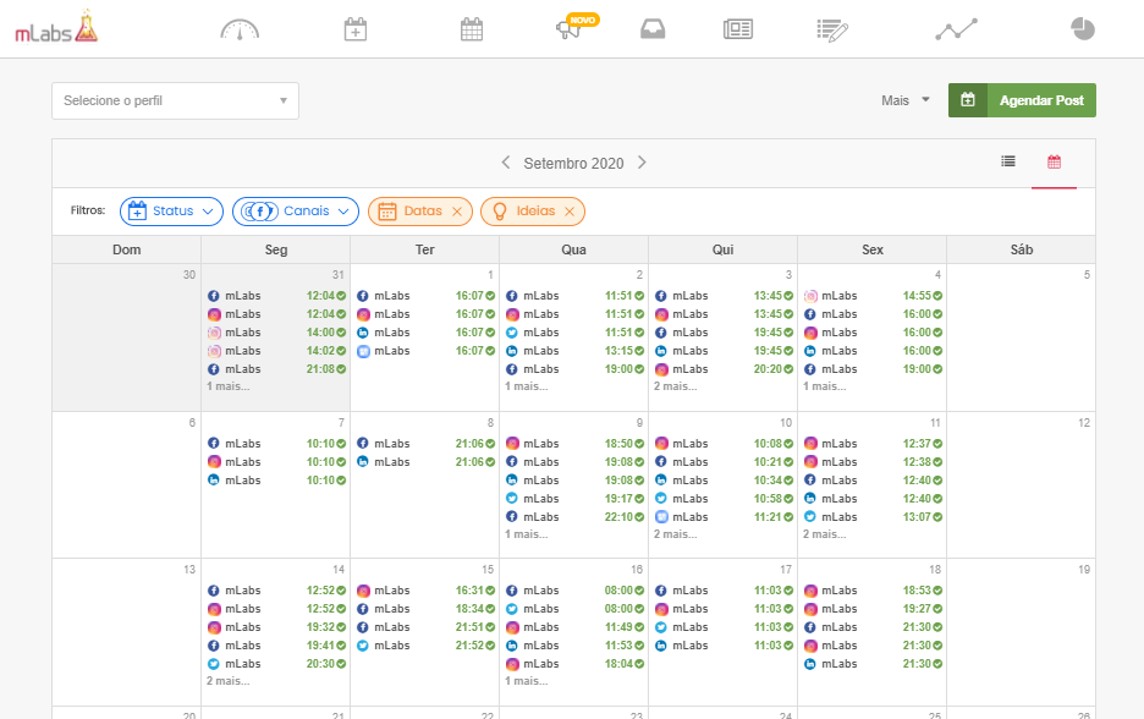This screenshot has height=719, width=1144.
Task: Click the schedule post calendar-plus icon
Action: (355, 29)
